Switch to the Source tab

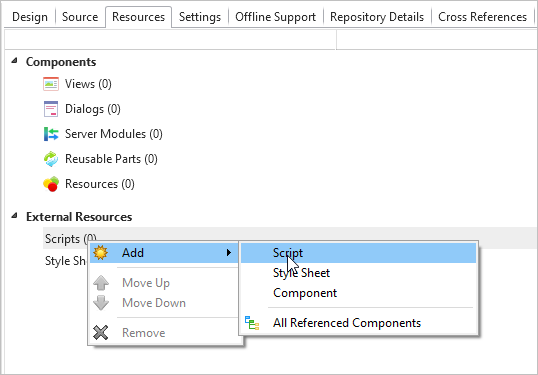(x=80, y=17)
